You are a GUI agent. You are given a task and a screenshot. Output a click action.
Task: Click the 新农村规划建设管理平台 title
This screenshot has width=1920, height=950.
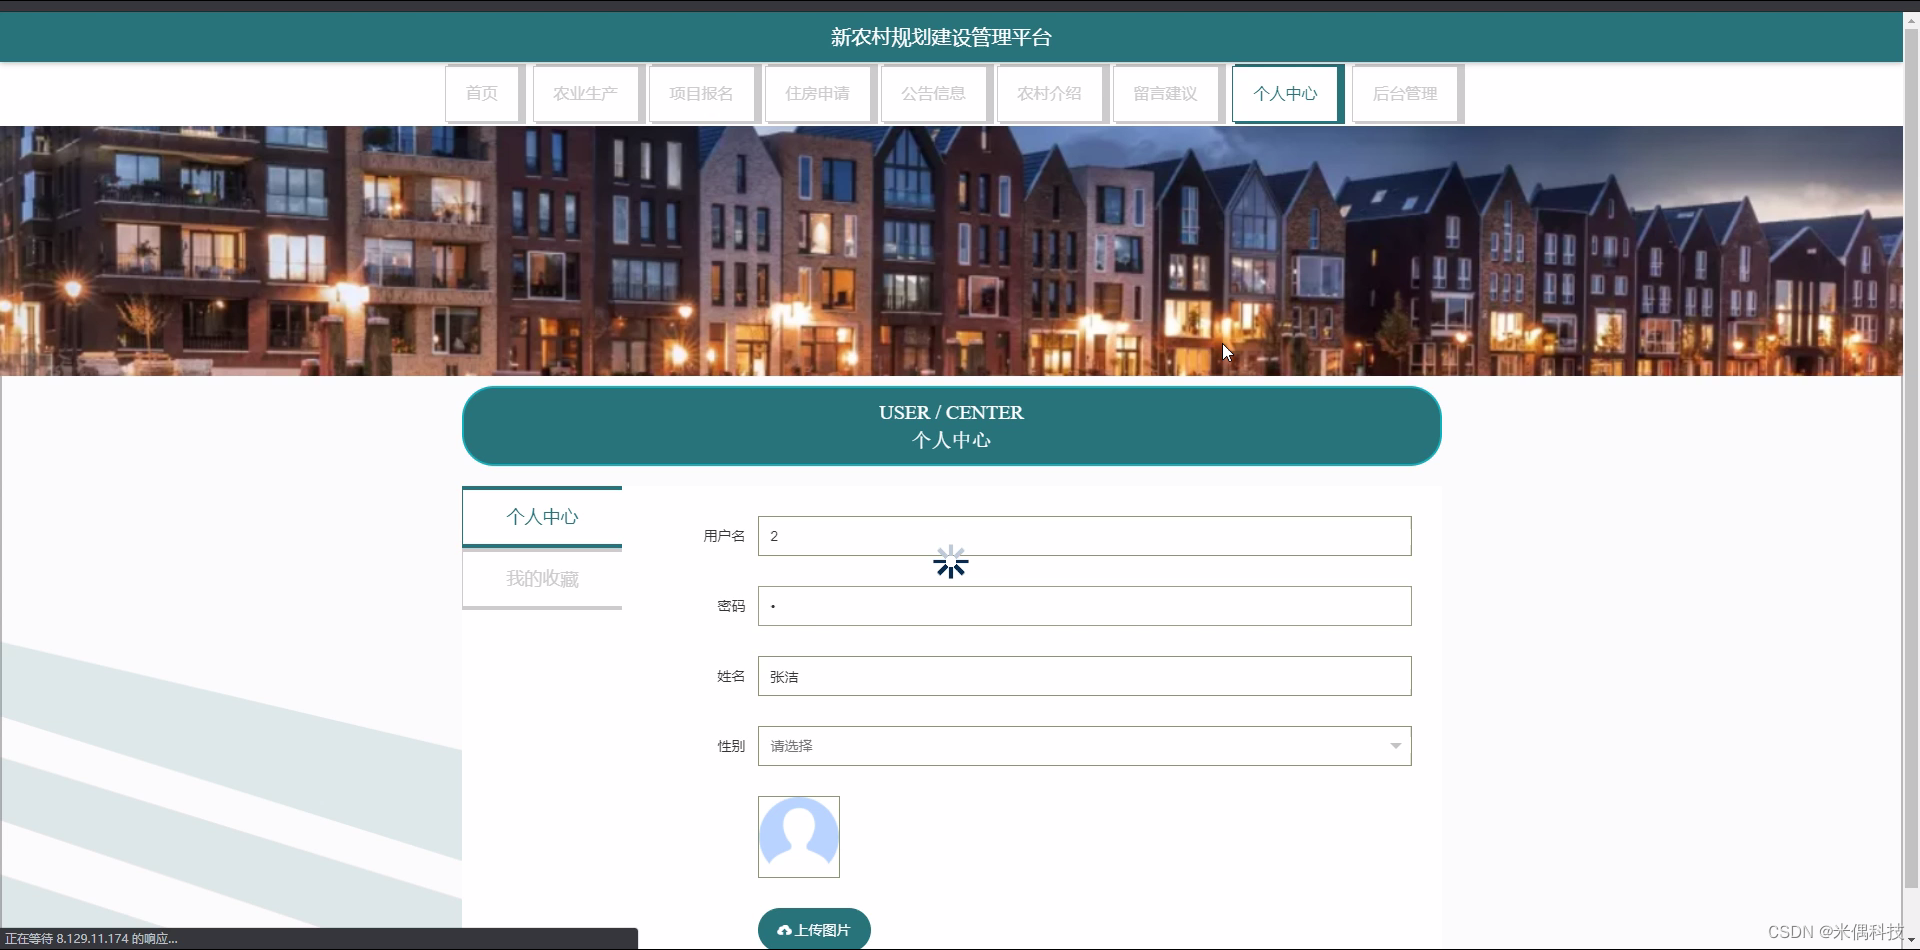(941, 38)
